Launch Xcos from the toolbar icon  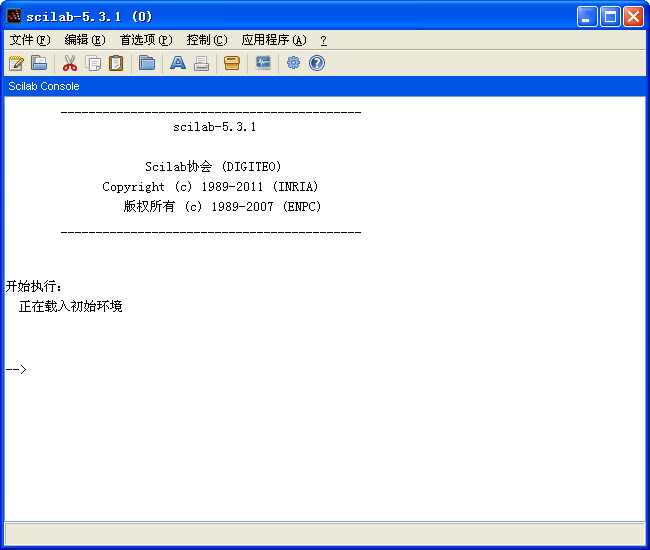click(x=263, y=63)
